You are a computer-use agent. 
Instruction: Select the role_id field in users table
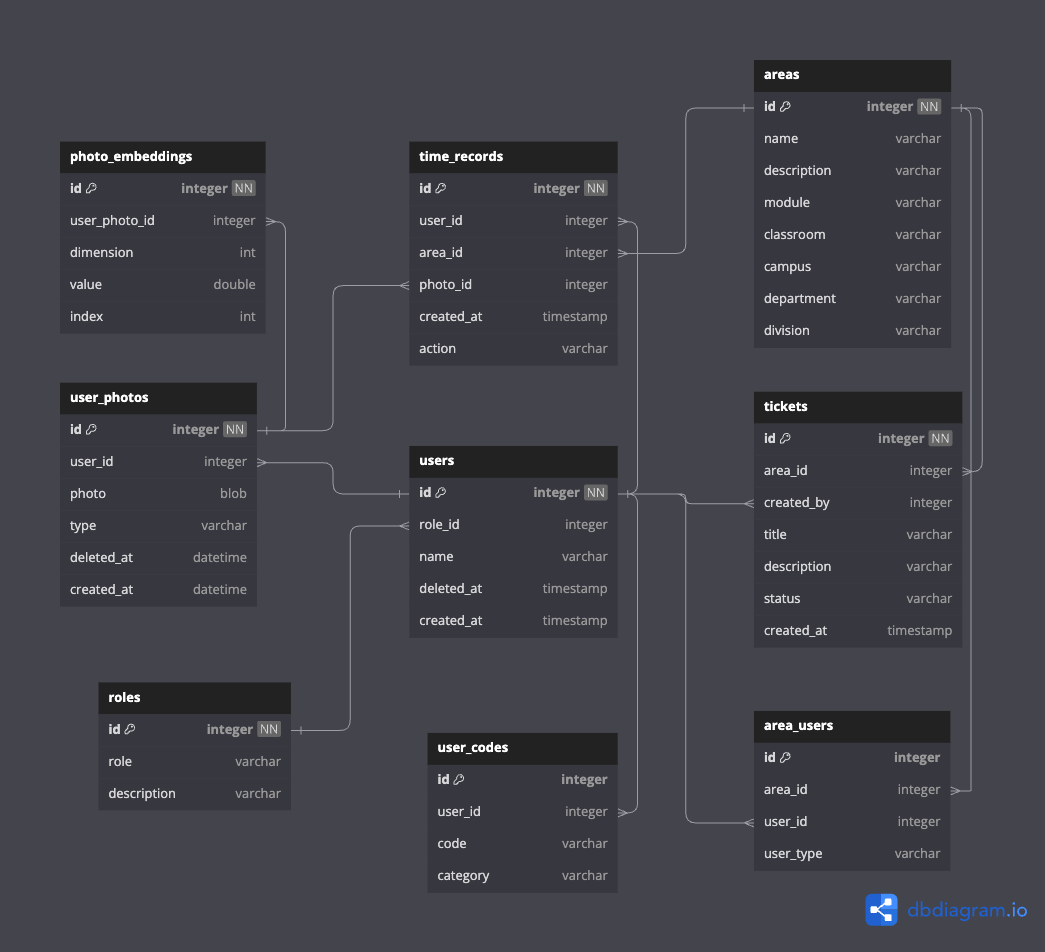(440, 525)
